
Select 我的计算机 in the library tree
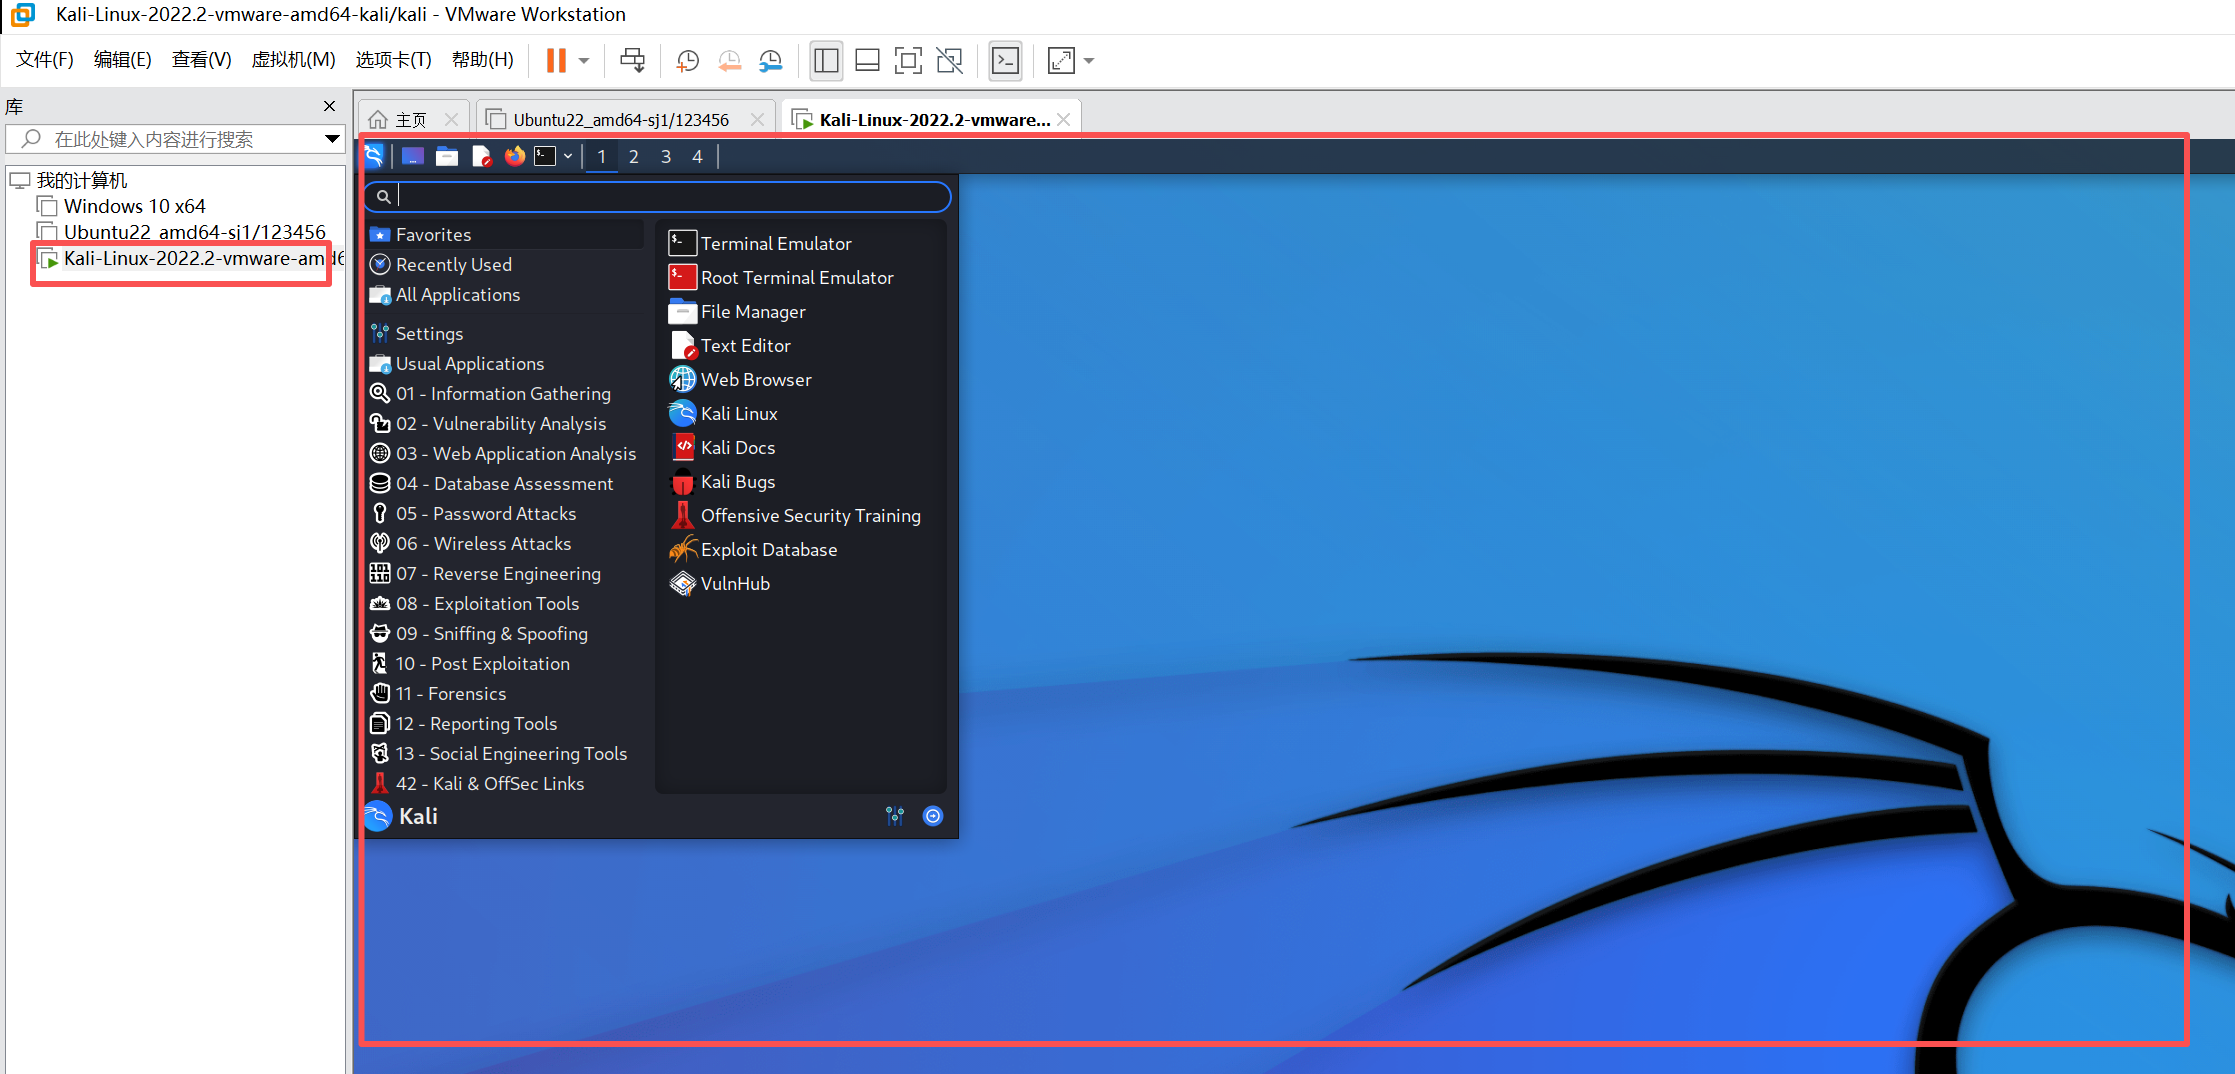[x=82, y=180]
